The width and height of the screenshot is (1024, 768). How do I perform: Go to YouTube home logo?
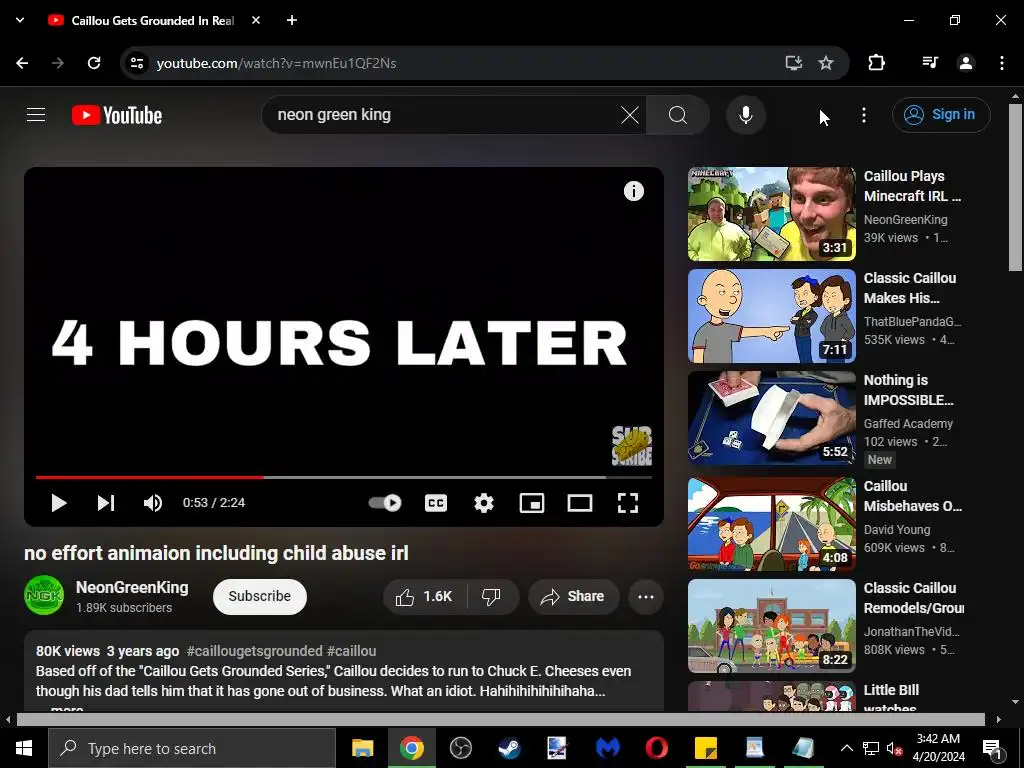pos(117,115)
